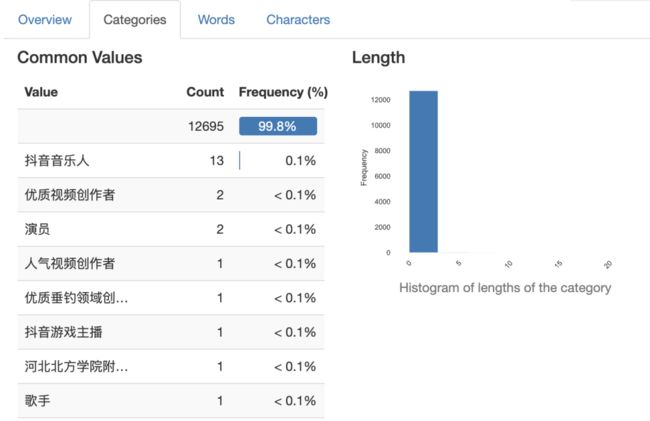The height and width of the screenshot is (421, 650).
Task: Switch to the Categories tab
Action: coord(135,19)
